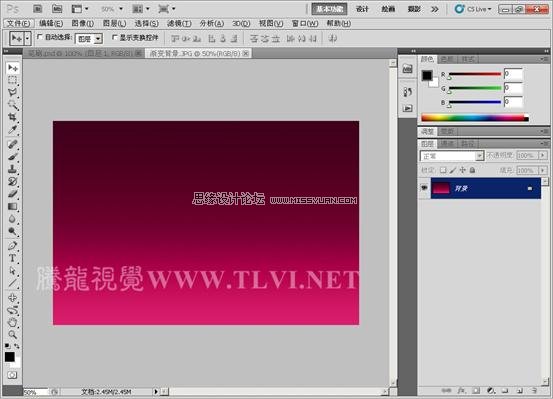553x399 pixels.
Task: Select the 3D Object Rotate tool
Action: 13,297
